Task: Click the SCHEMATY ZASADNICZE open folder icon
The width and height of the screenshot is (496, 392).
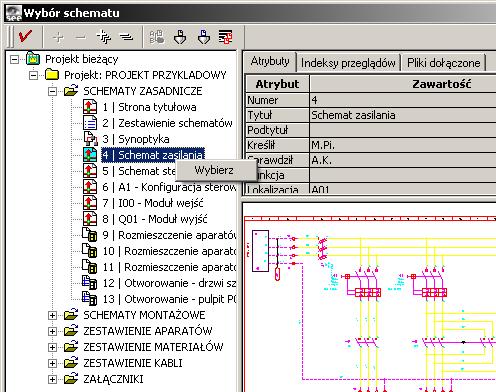Action: point(71,90)
